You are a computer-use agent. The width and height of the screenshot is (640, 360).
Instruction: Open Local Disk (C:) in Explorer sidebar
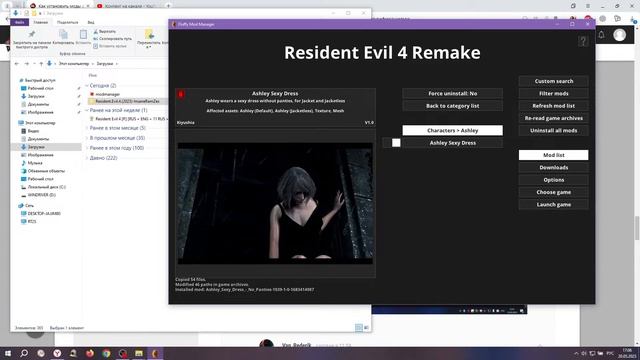tap(47, 187)
